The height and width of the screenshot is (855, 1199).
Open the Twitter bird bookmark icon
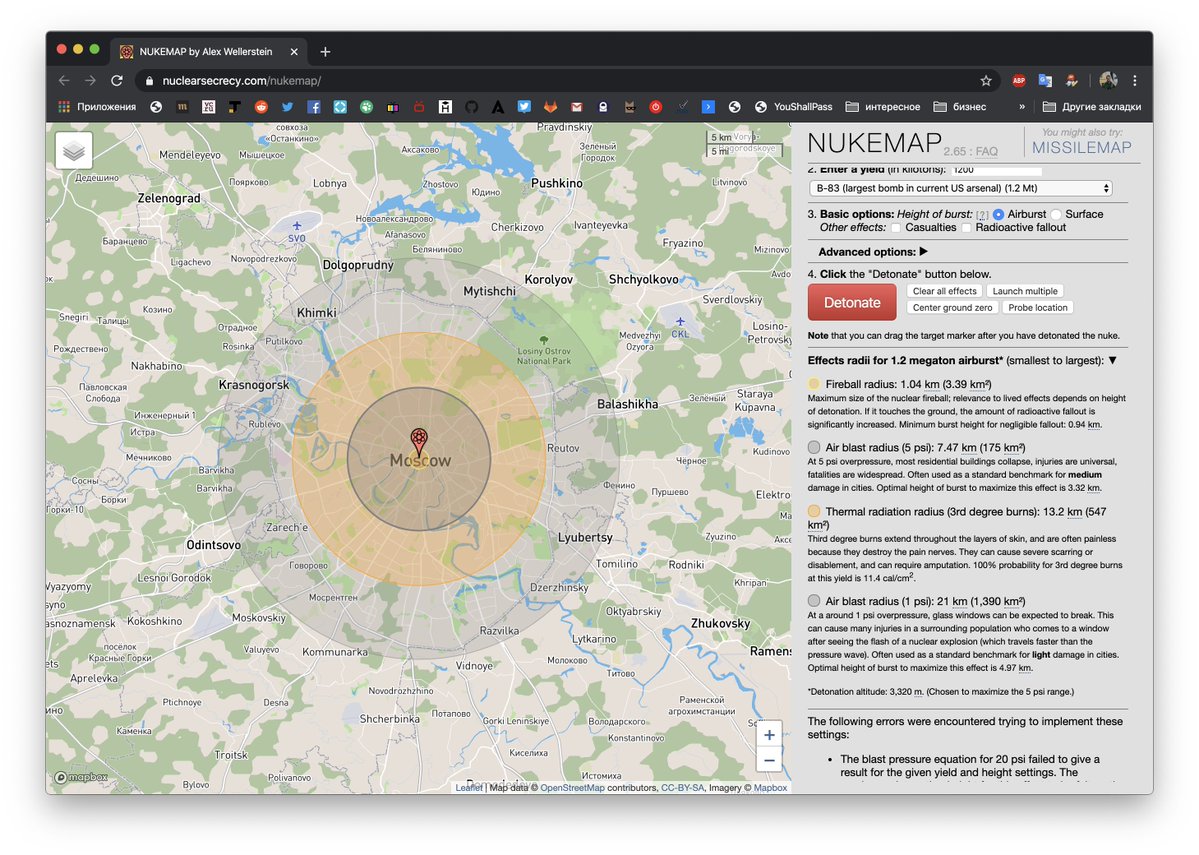(x=288, y=106)
